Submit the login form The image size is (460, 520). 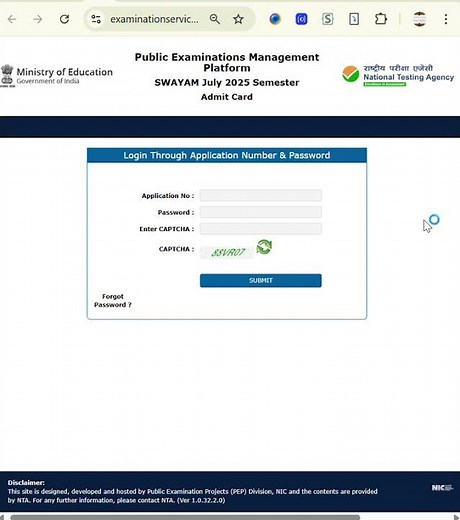coord(261,280)
